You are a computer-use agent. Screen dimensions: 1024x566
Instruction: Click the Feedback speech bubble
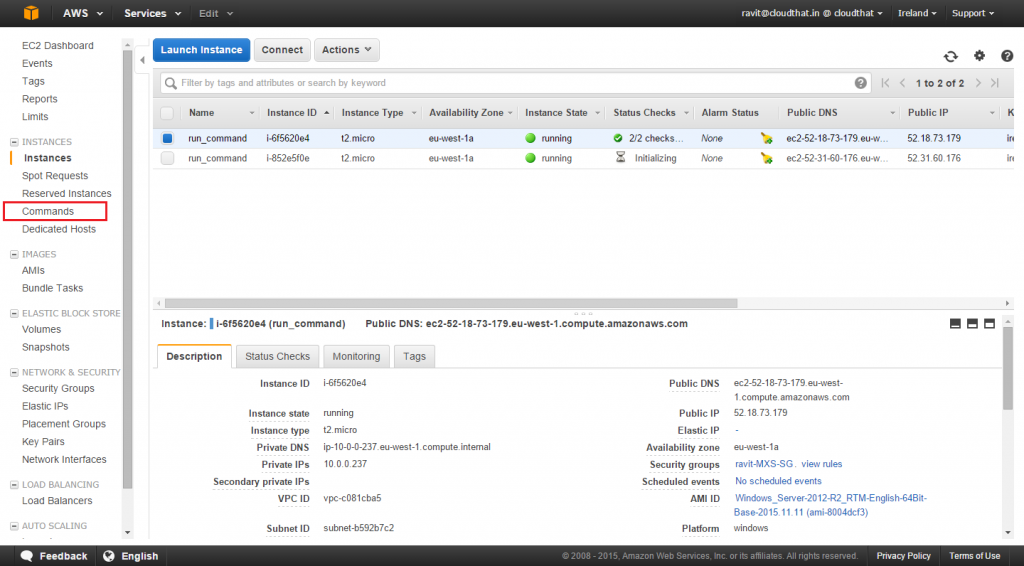(27, 556)
